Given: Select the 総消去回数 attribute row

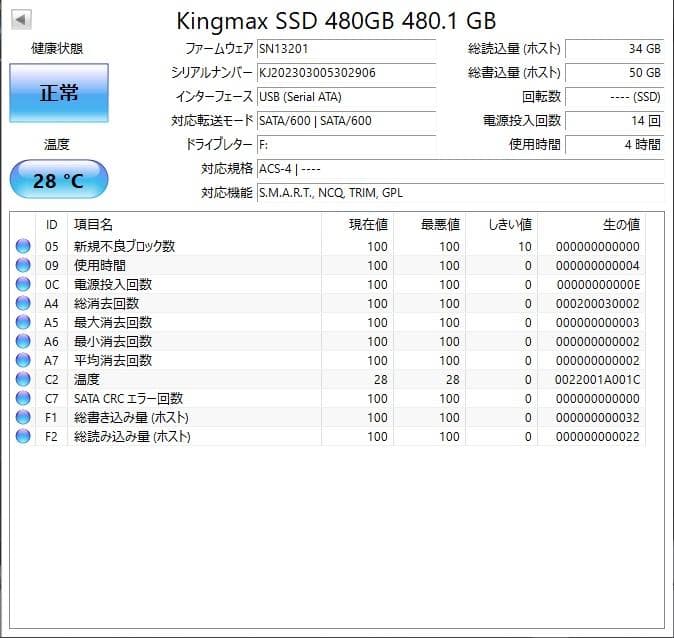Looking at the screenshot, I should [x=329, y=303].
